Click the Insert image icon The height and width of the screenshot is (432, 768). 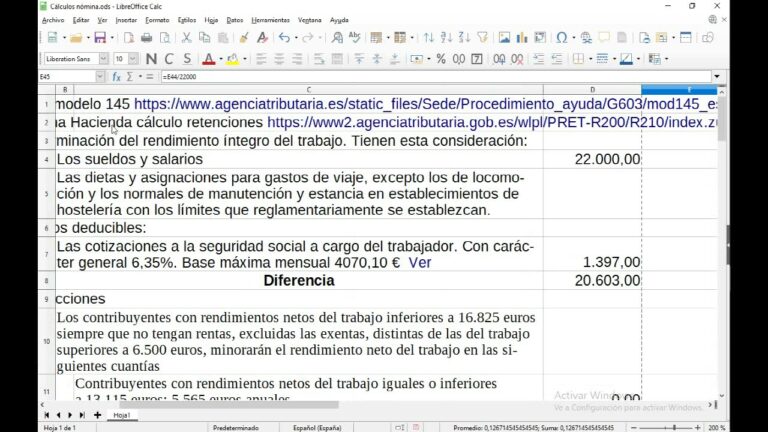point(504,38)
